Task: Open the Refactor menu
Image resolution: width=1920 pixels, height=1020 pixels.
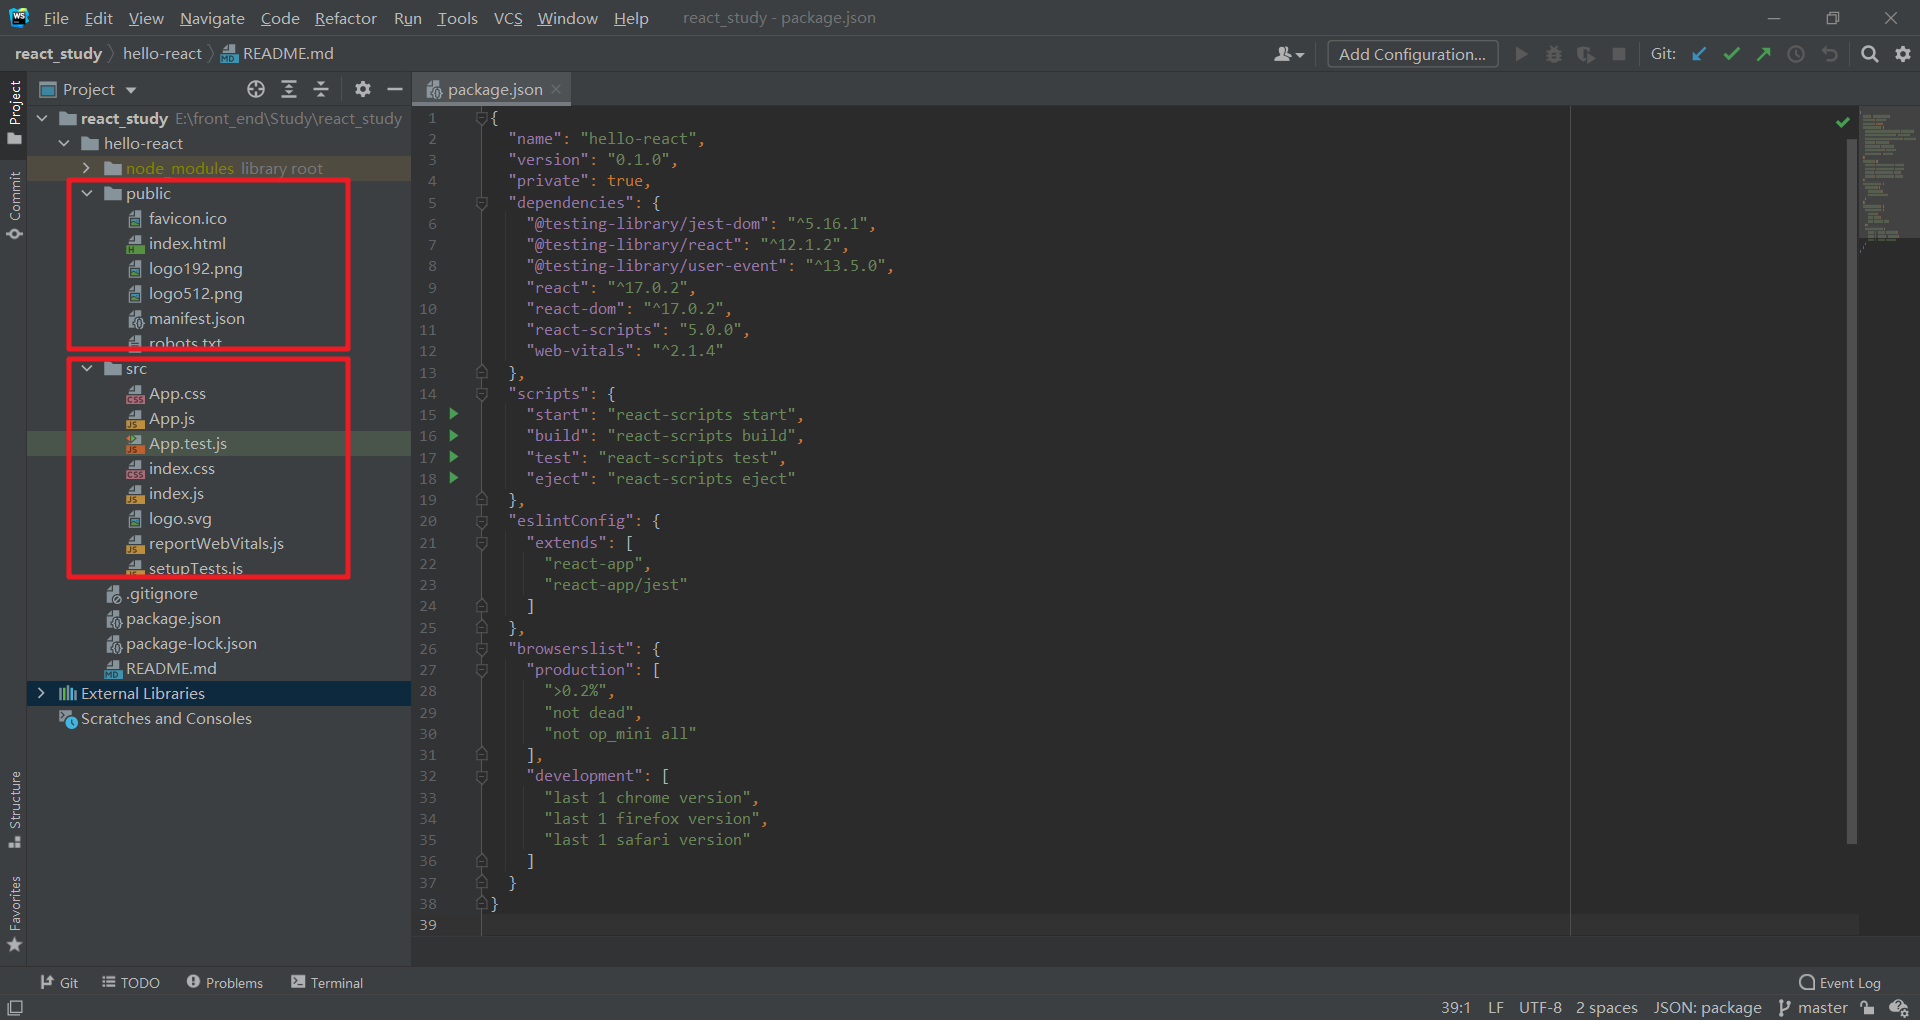Action: click(345, 18)
